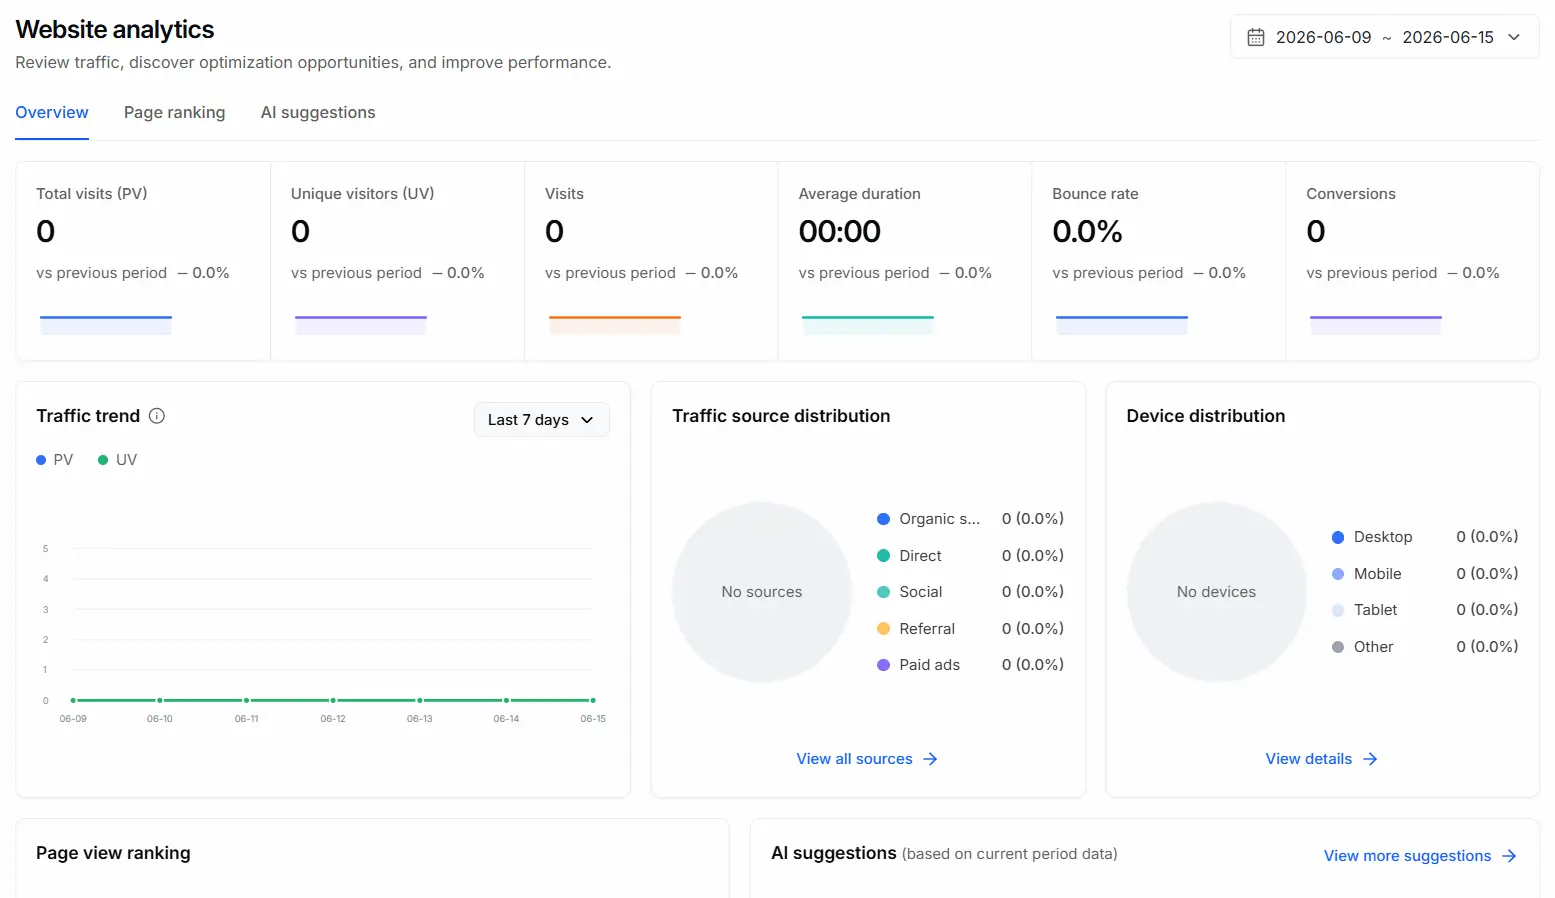Click the Referral legend orange dot
1555x898 pixels.
pyautogui.click(x=883, y=629)
